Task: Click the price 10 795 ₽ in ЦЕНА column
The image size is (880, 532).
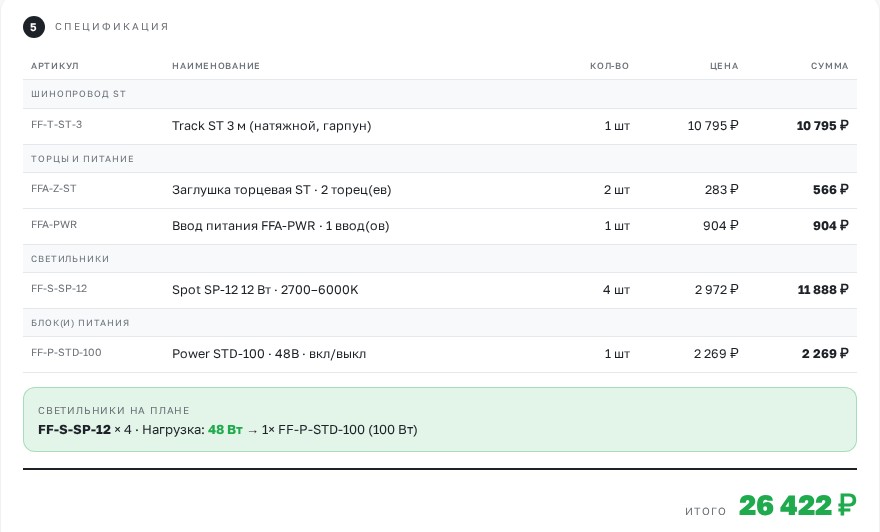Action: point(713,126)
